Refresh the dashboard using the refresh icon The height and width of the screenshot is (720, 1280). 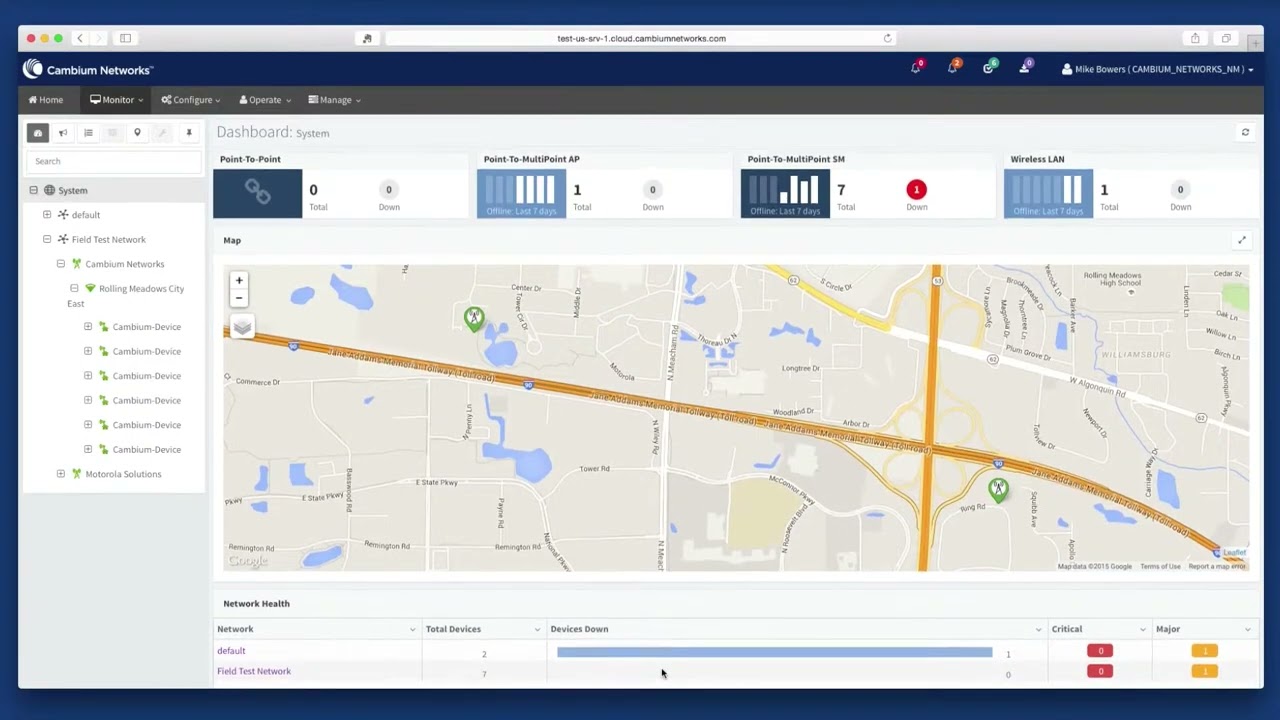(x=1245, y=132)
